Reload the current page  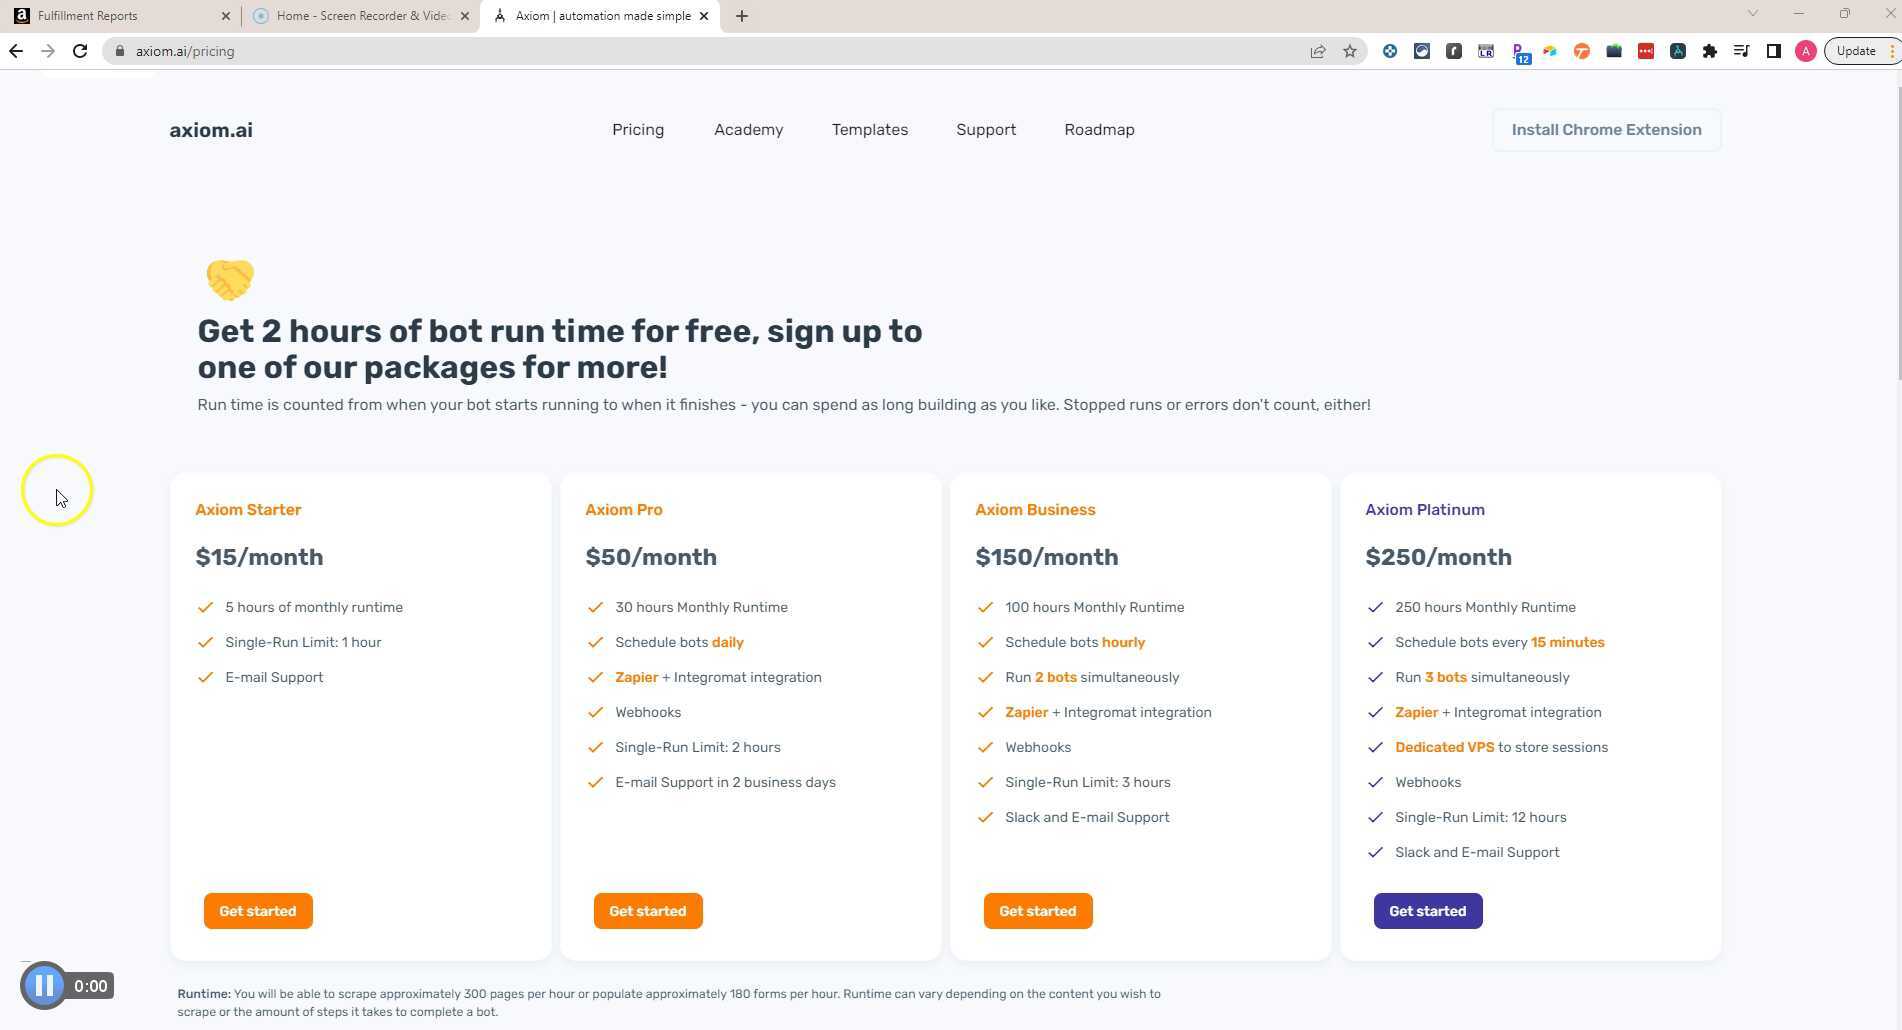click(80, 51)
